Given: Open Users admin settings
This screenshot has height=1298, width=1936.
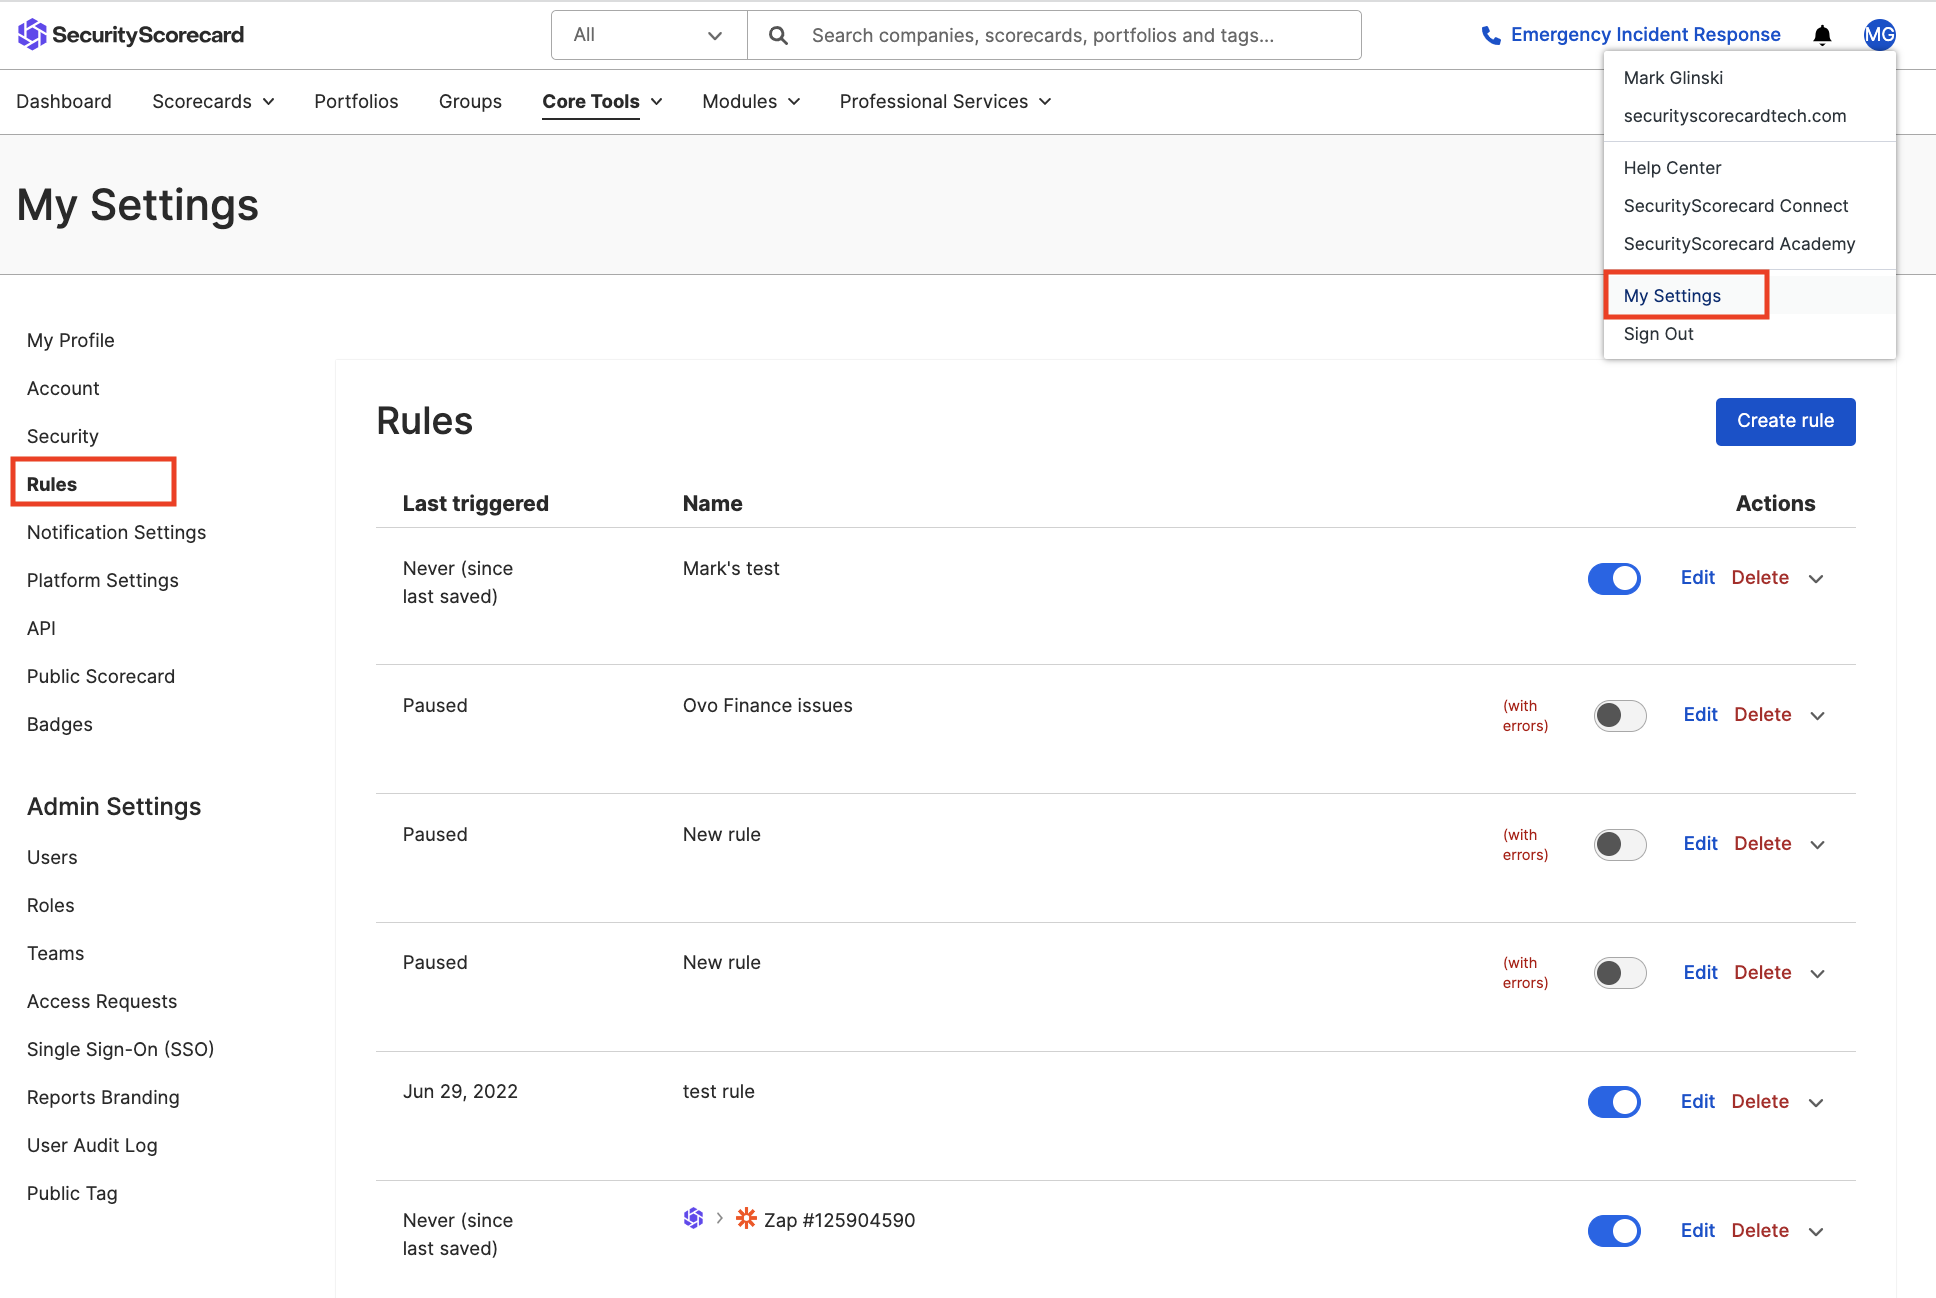Looking at the screenshot, I should [52, 857].
